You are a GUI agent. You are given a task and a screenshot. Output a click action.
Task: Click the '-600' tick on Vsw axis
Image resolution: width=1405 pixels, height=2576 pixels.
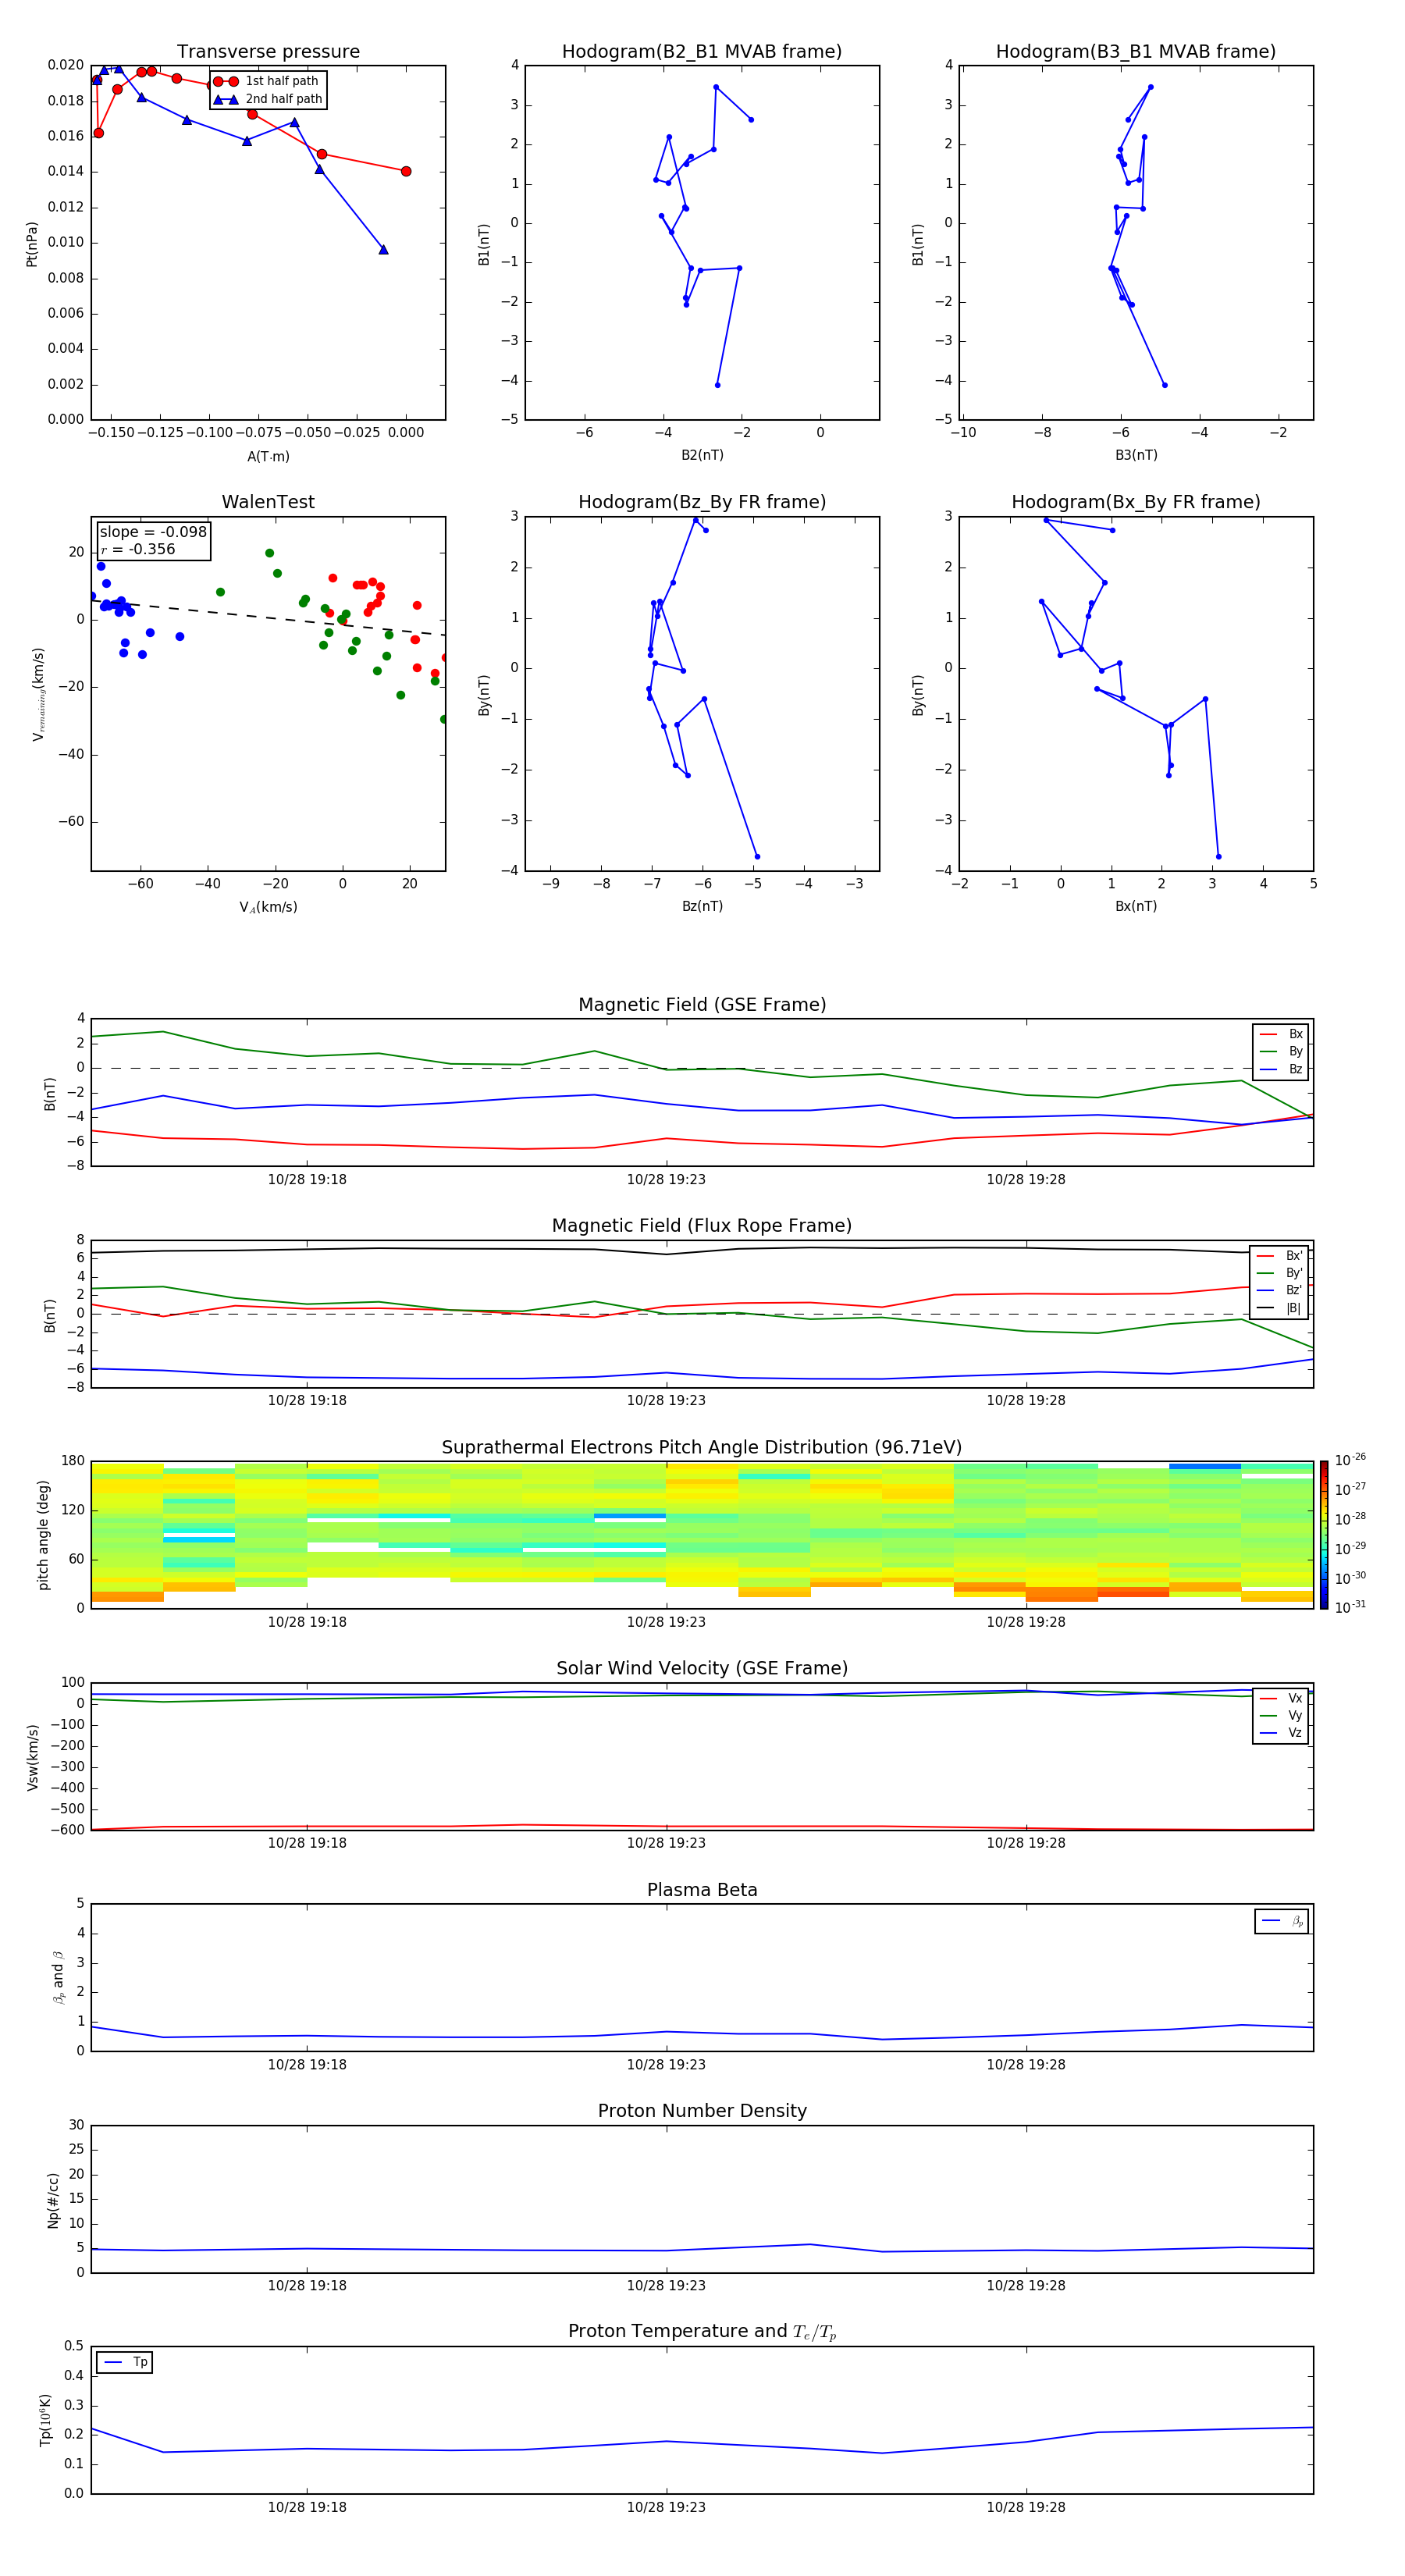[68, 1830]
